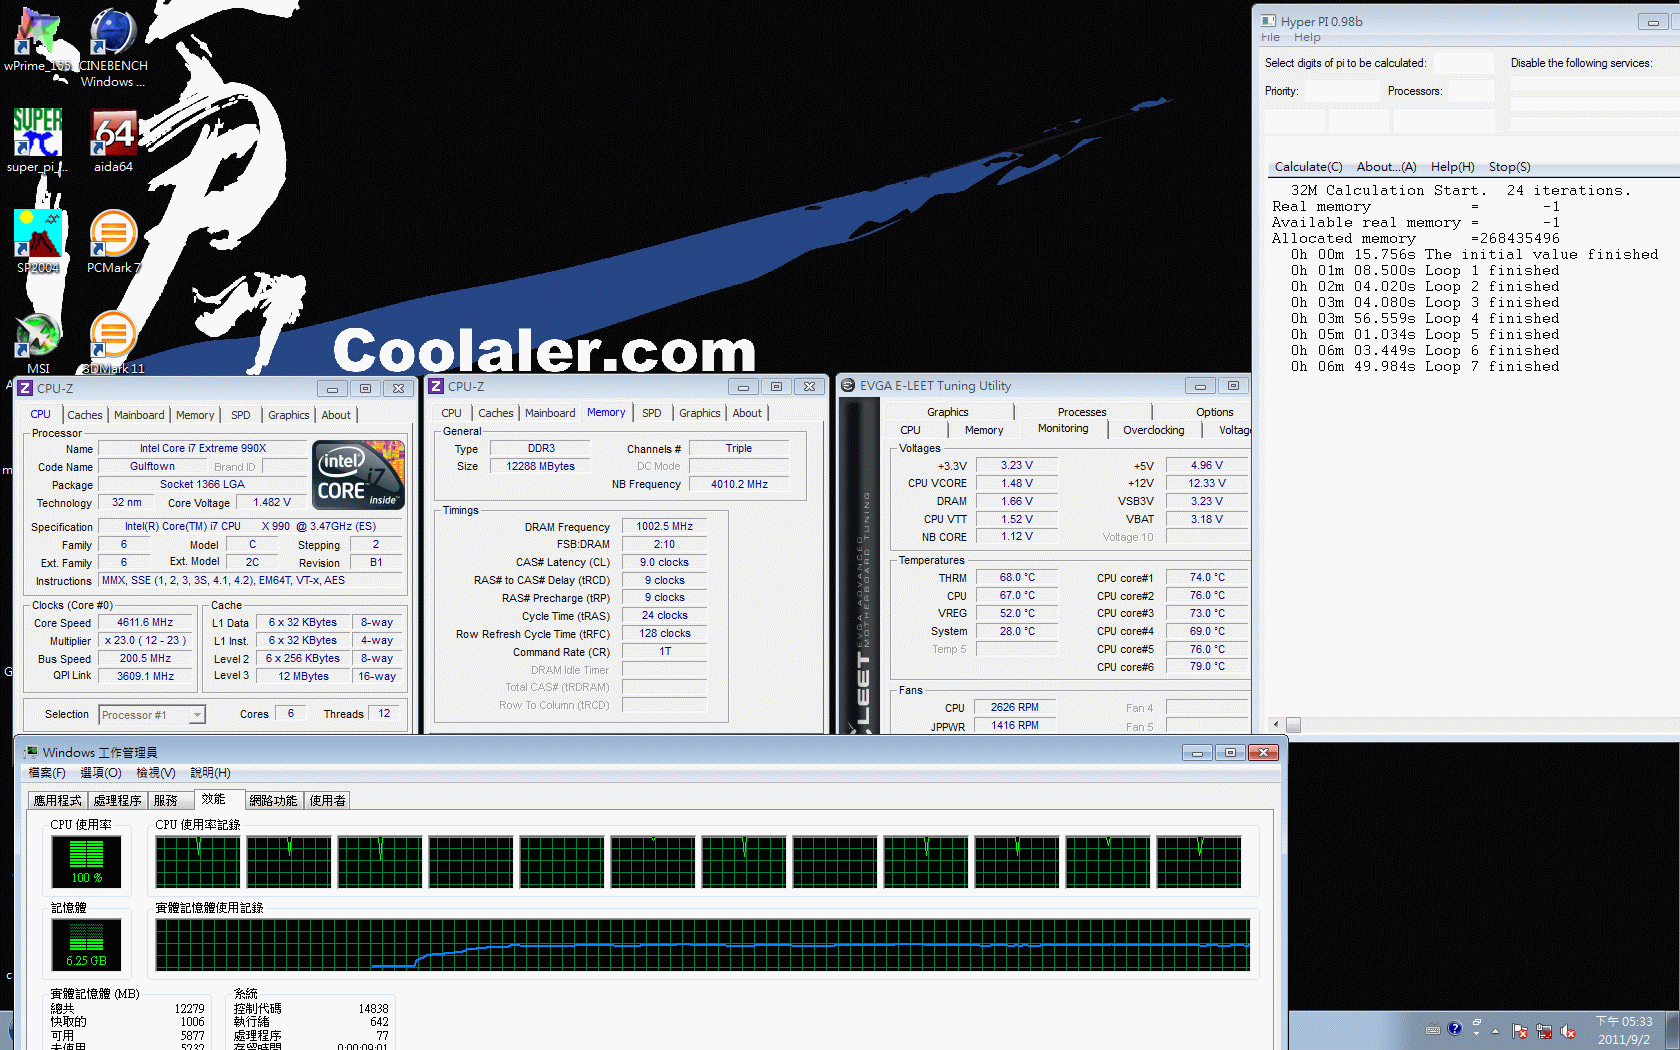Open the 檢視(V) menu in Task Manager
1680x1050 pixels.
point(156,773)
